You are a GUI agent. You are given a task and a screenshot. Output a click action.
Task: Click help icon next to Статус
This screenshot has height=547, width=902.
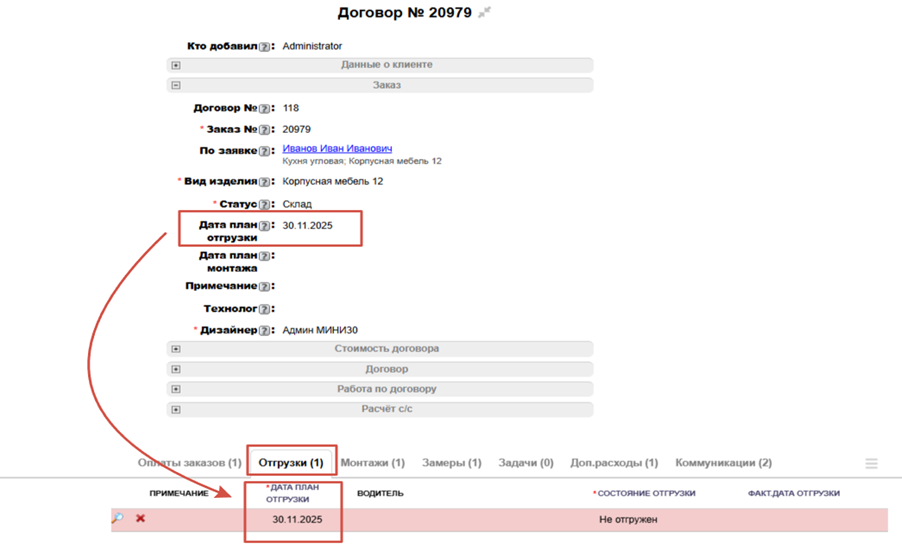[x=265, y=205]
